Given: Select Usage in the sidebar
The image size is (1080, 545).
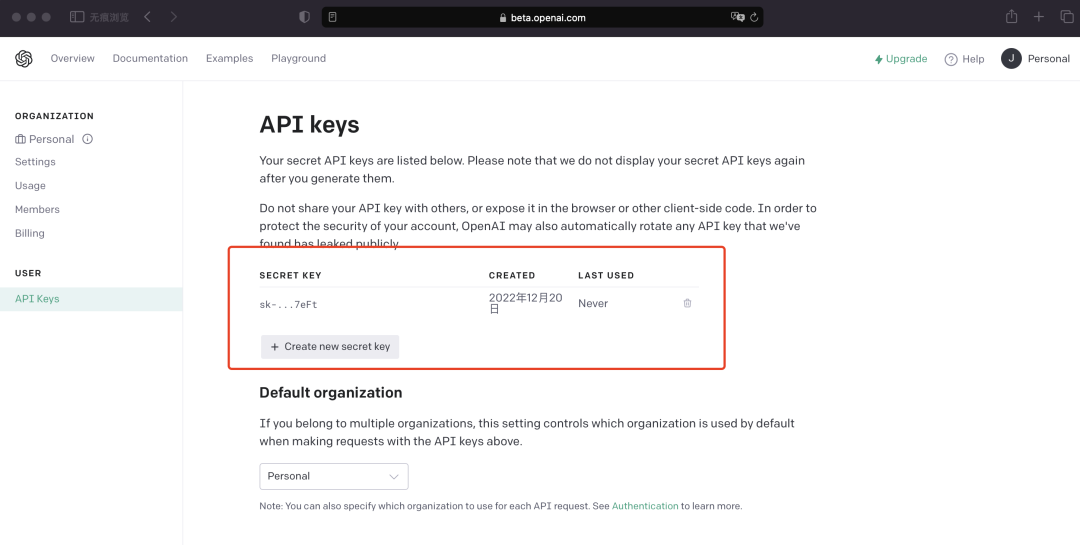Looking at the screenshot, I should pos(30,186).
